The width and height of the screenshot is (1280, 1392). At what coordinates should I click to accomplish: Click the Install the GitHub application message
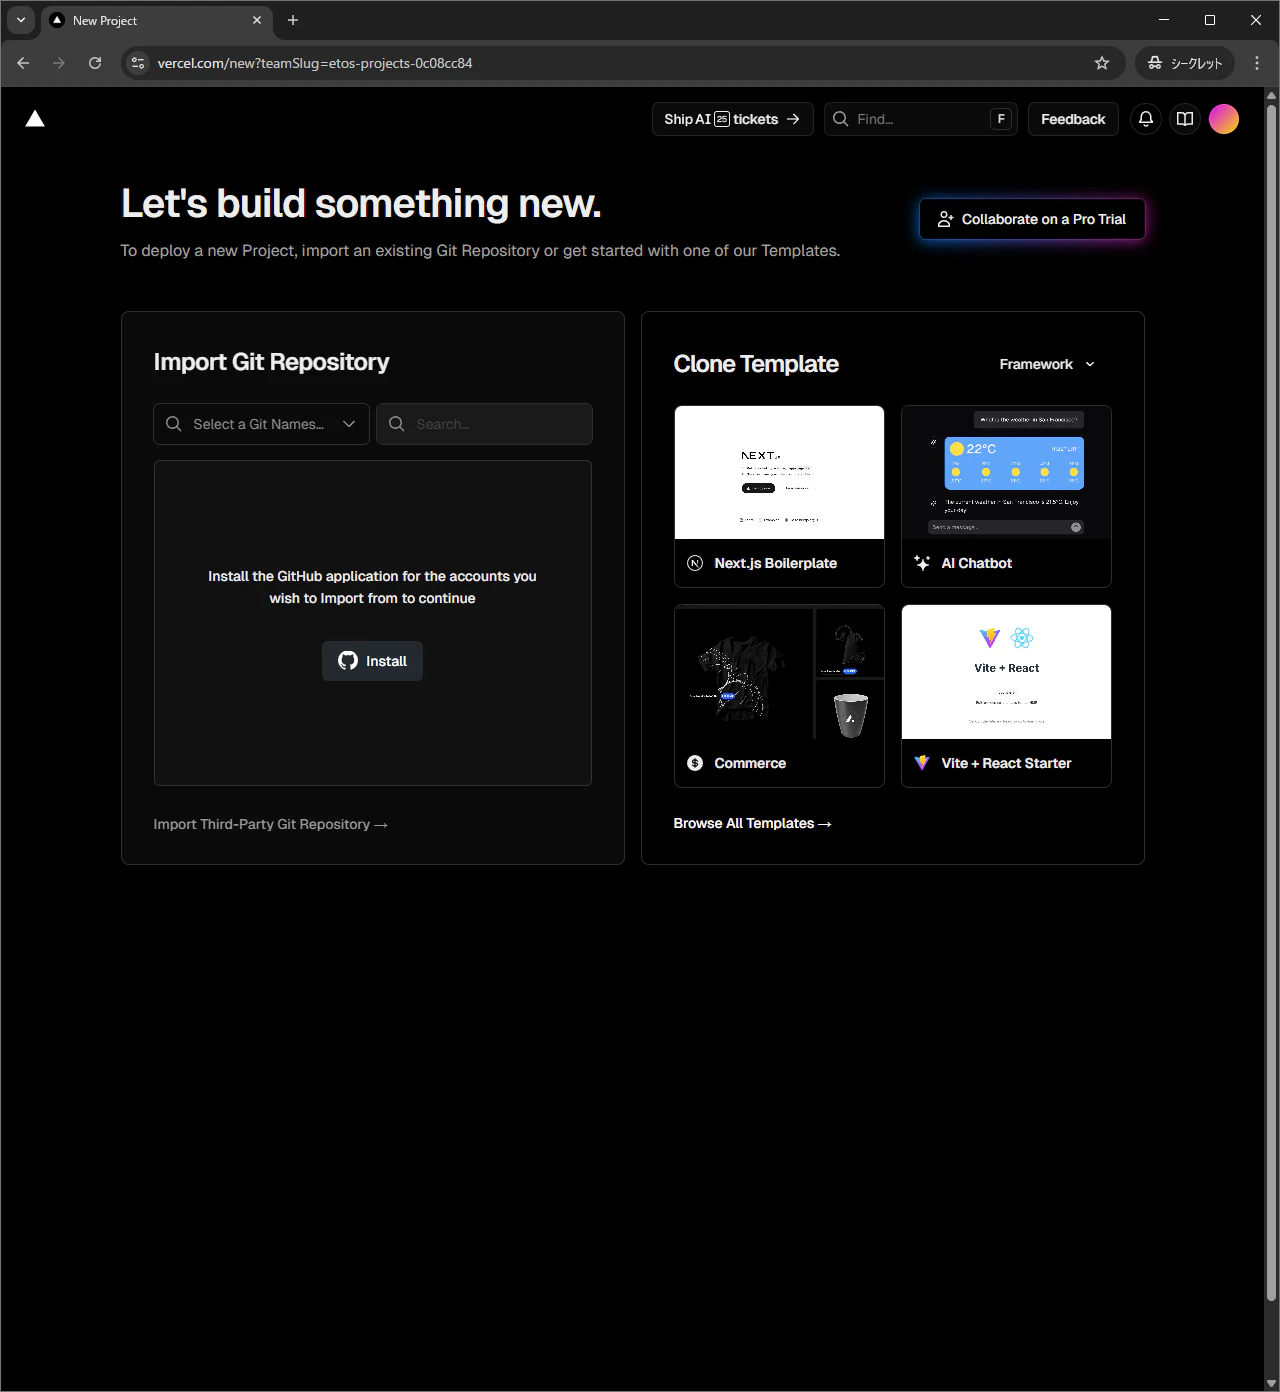tap(372, 587)
